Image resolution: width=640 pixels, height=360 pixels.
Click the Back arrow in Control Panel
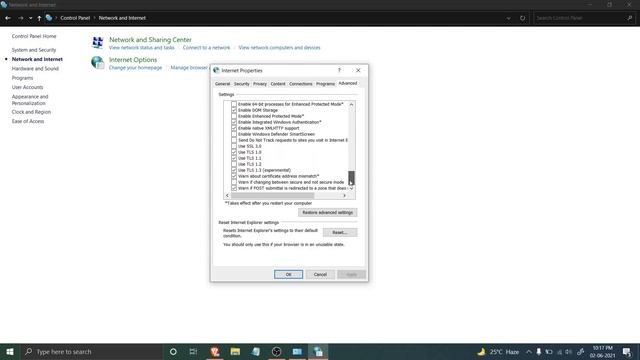tap(8, 18)
